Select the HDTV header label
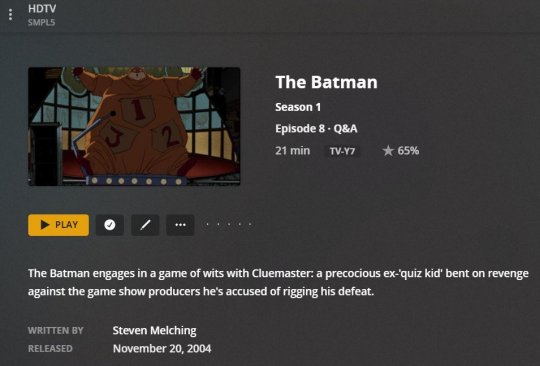The image size is (540, 366). (x=42, y=9)
